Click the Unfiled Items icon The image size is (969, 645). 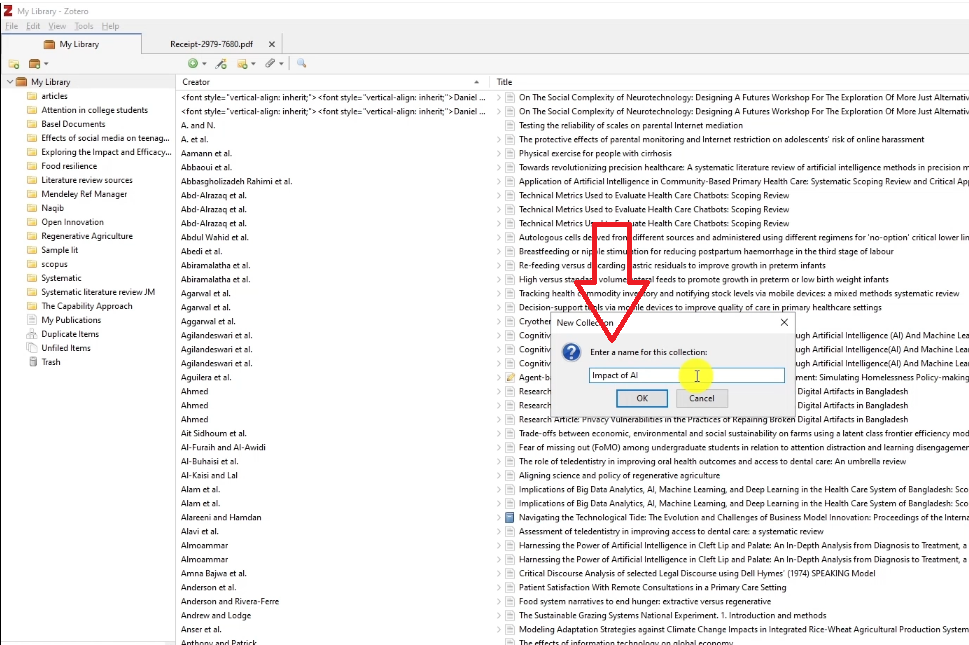coord(32,348)
